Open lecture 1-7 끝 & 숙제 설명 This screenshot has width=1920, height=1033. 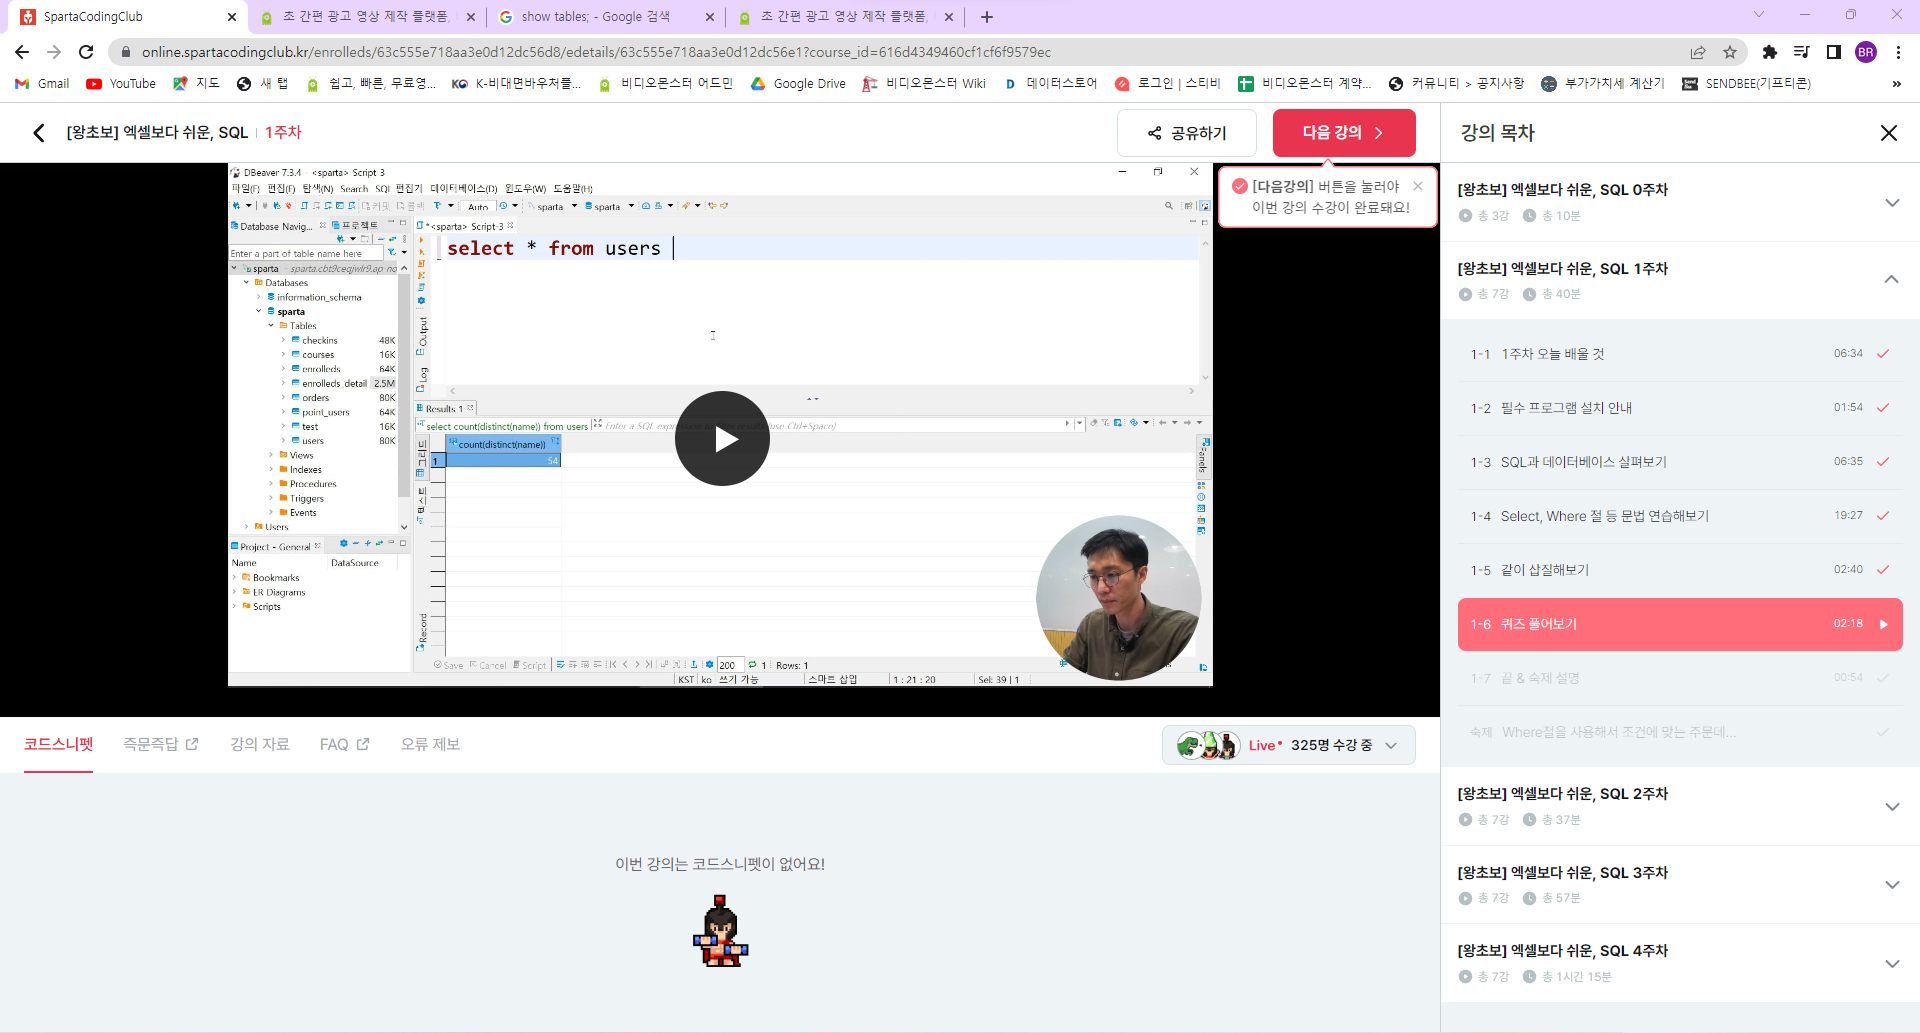tap(1680, 678)
